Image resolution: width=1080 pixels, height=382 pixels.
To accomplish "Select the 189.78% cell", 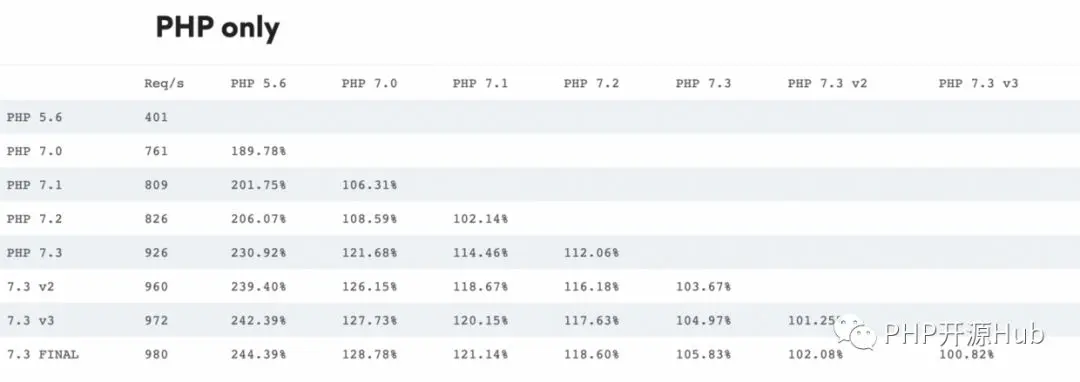I will (258, 151).
